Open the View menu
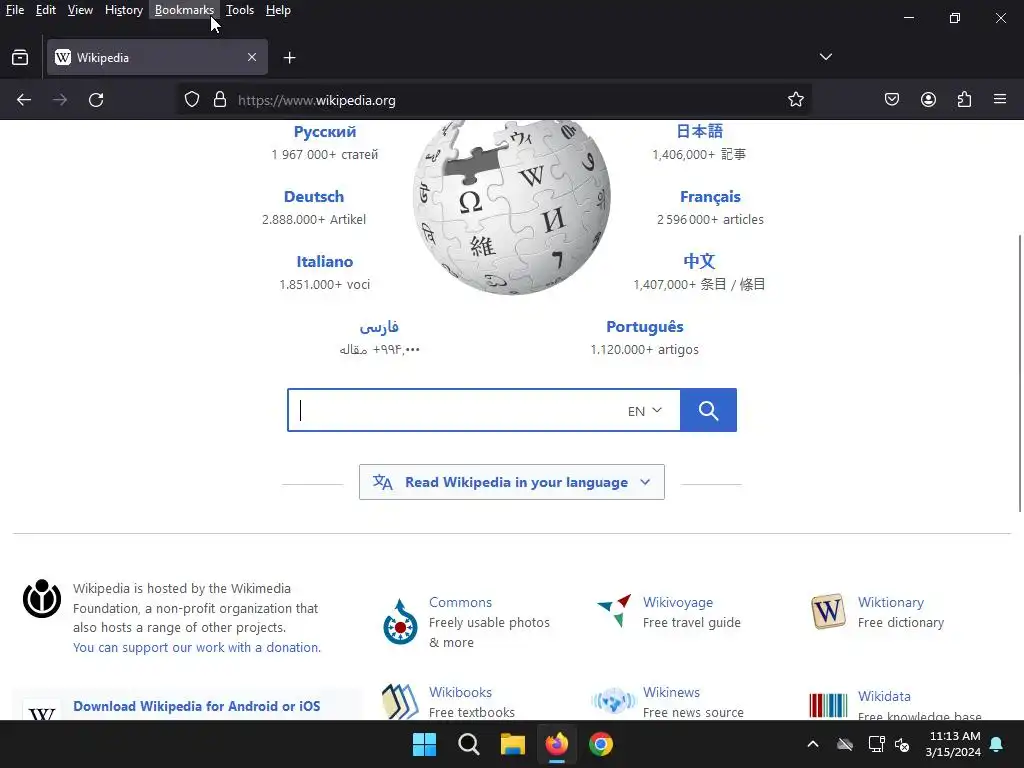 (x=80, y=10)
